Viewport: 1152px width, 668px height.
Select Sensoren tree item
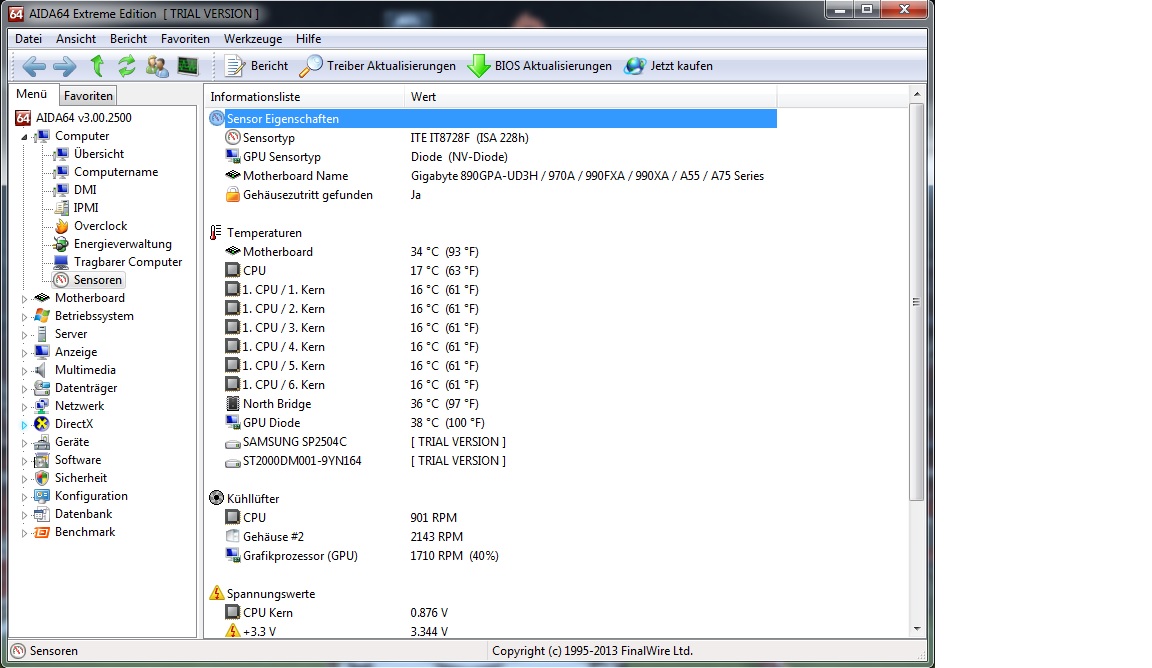tap(98, 280)
